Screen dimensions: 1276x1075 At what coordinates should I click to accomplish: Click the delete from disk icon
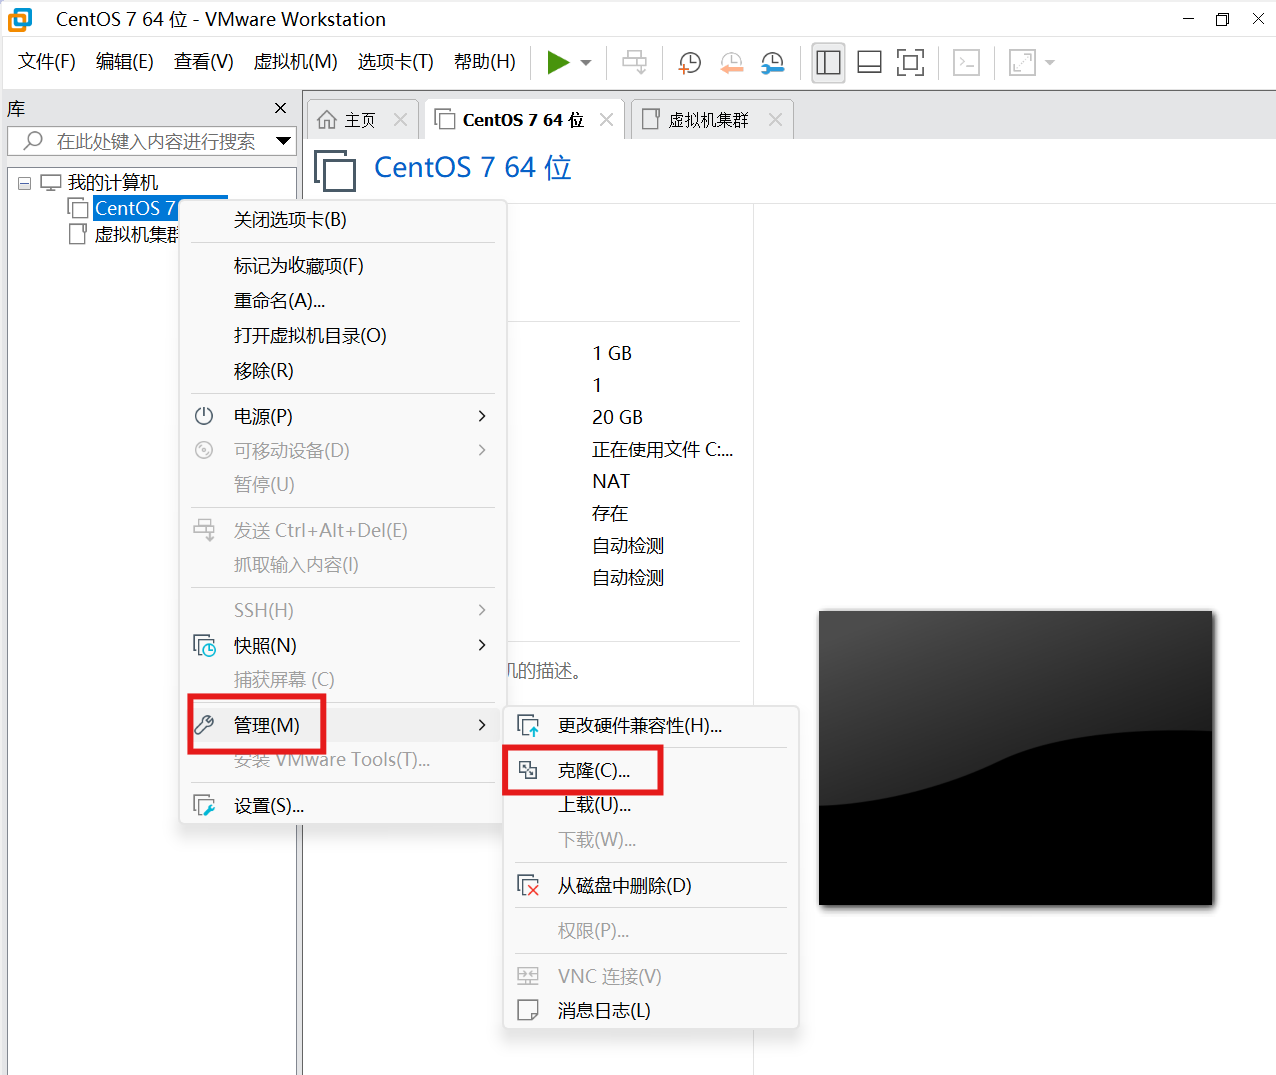528,886
